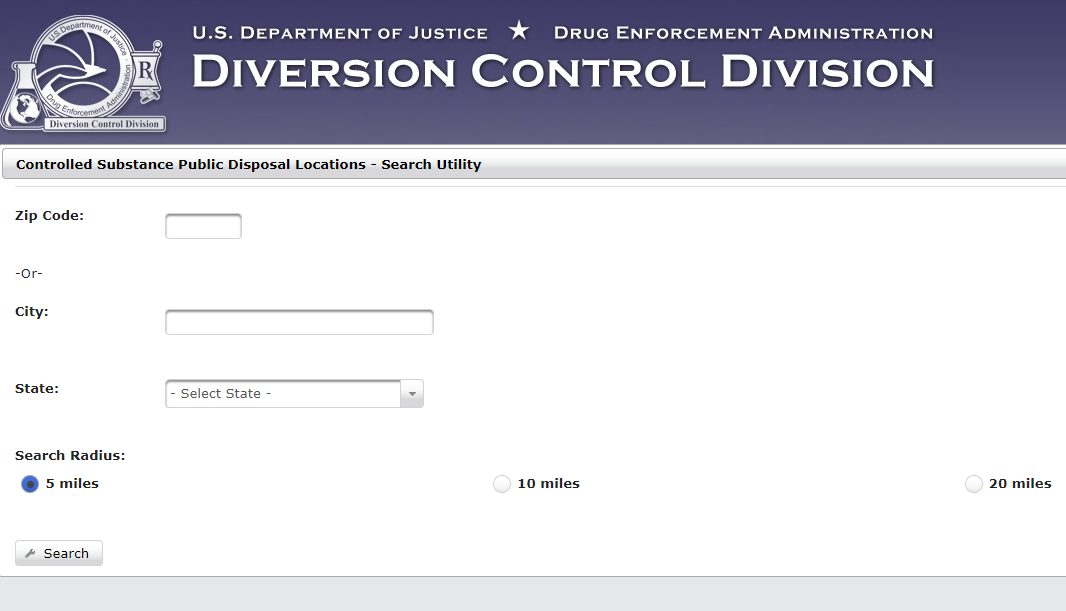The width and height of the screenshot is (1066, 611).
Task: Focus the City text box
Action: [x=299, y=322]
